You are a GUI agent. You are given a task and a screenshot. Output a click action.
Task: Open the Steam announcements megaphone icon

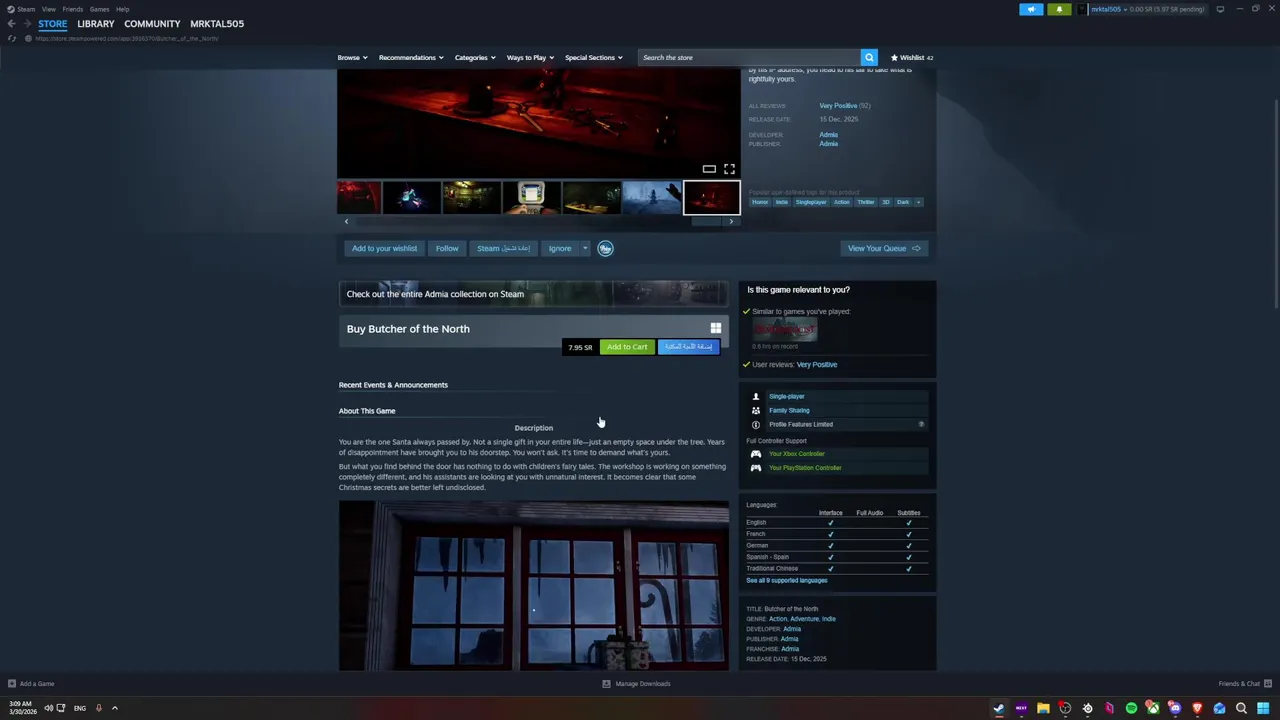[1031, 9]
